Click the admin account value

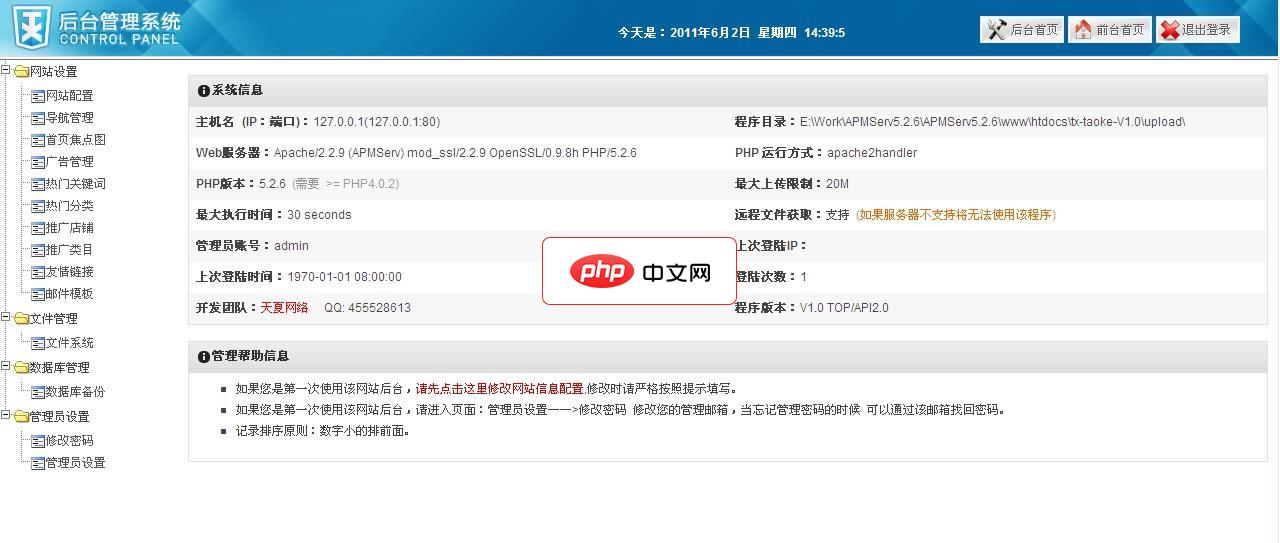click(x=291, y=246)
